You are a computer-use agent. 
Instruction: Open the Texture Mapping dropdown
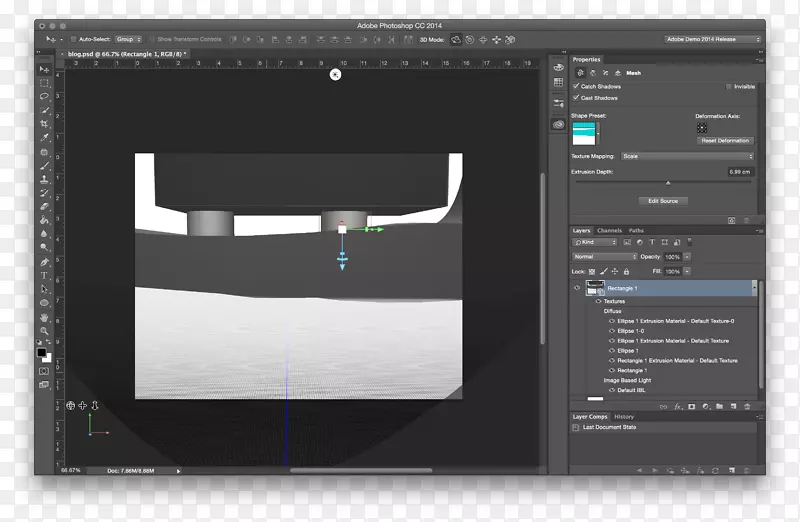coord(687,156)
